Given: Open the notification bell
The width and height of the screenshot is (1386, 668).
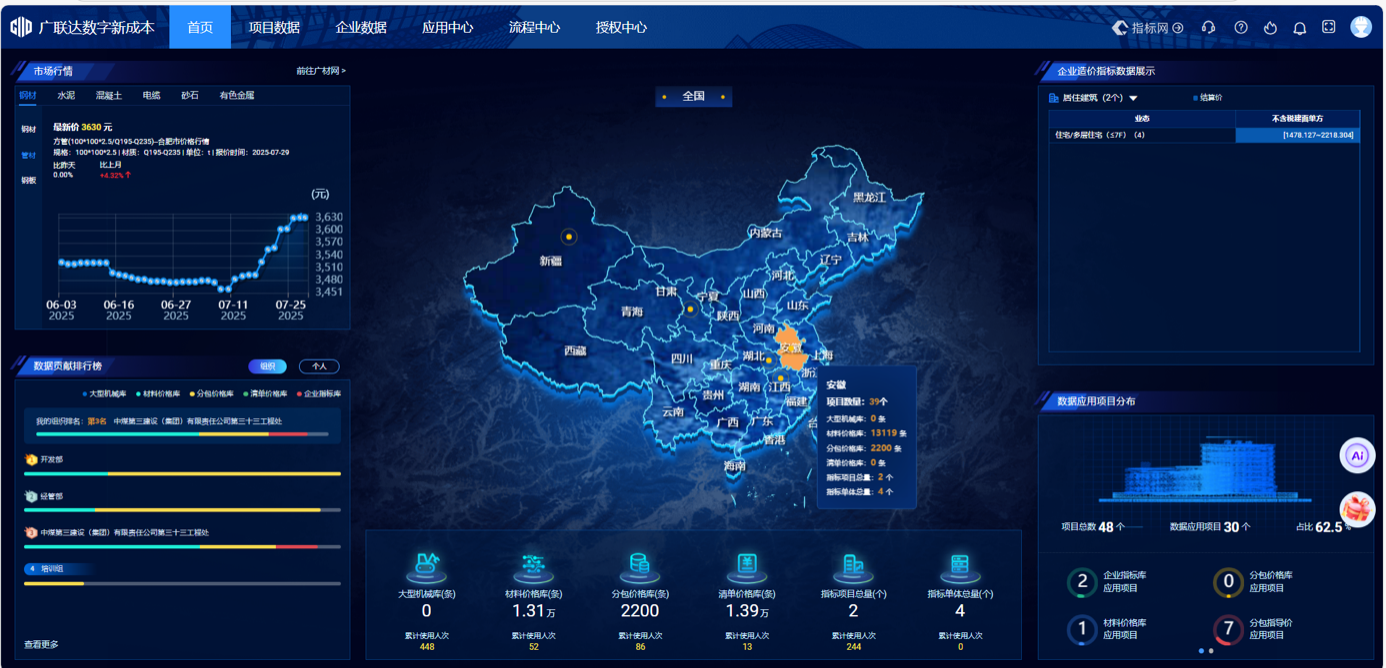Looking at the screenshot, I should coord(1299,28).
